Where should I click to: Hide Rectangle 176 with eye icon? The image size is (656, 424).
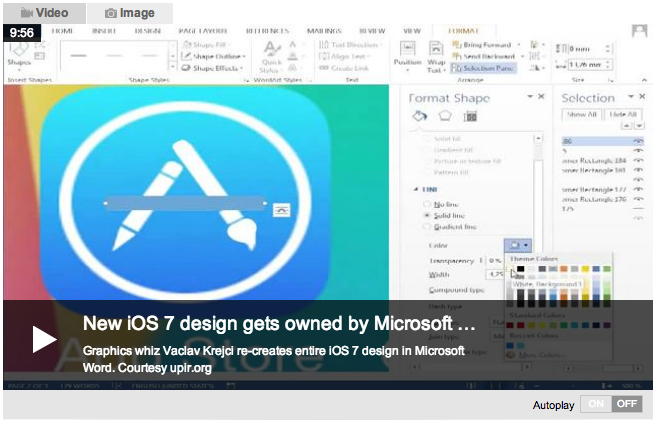tap(638, 200)
